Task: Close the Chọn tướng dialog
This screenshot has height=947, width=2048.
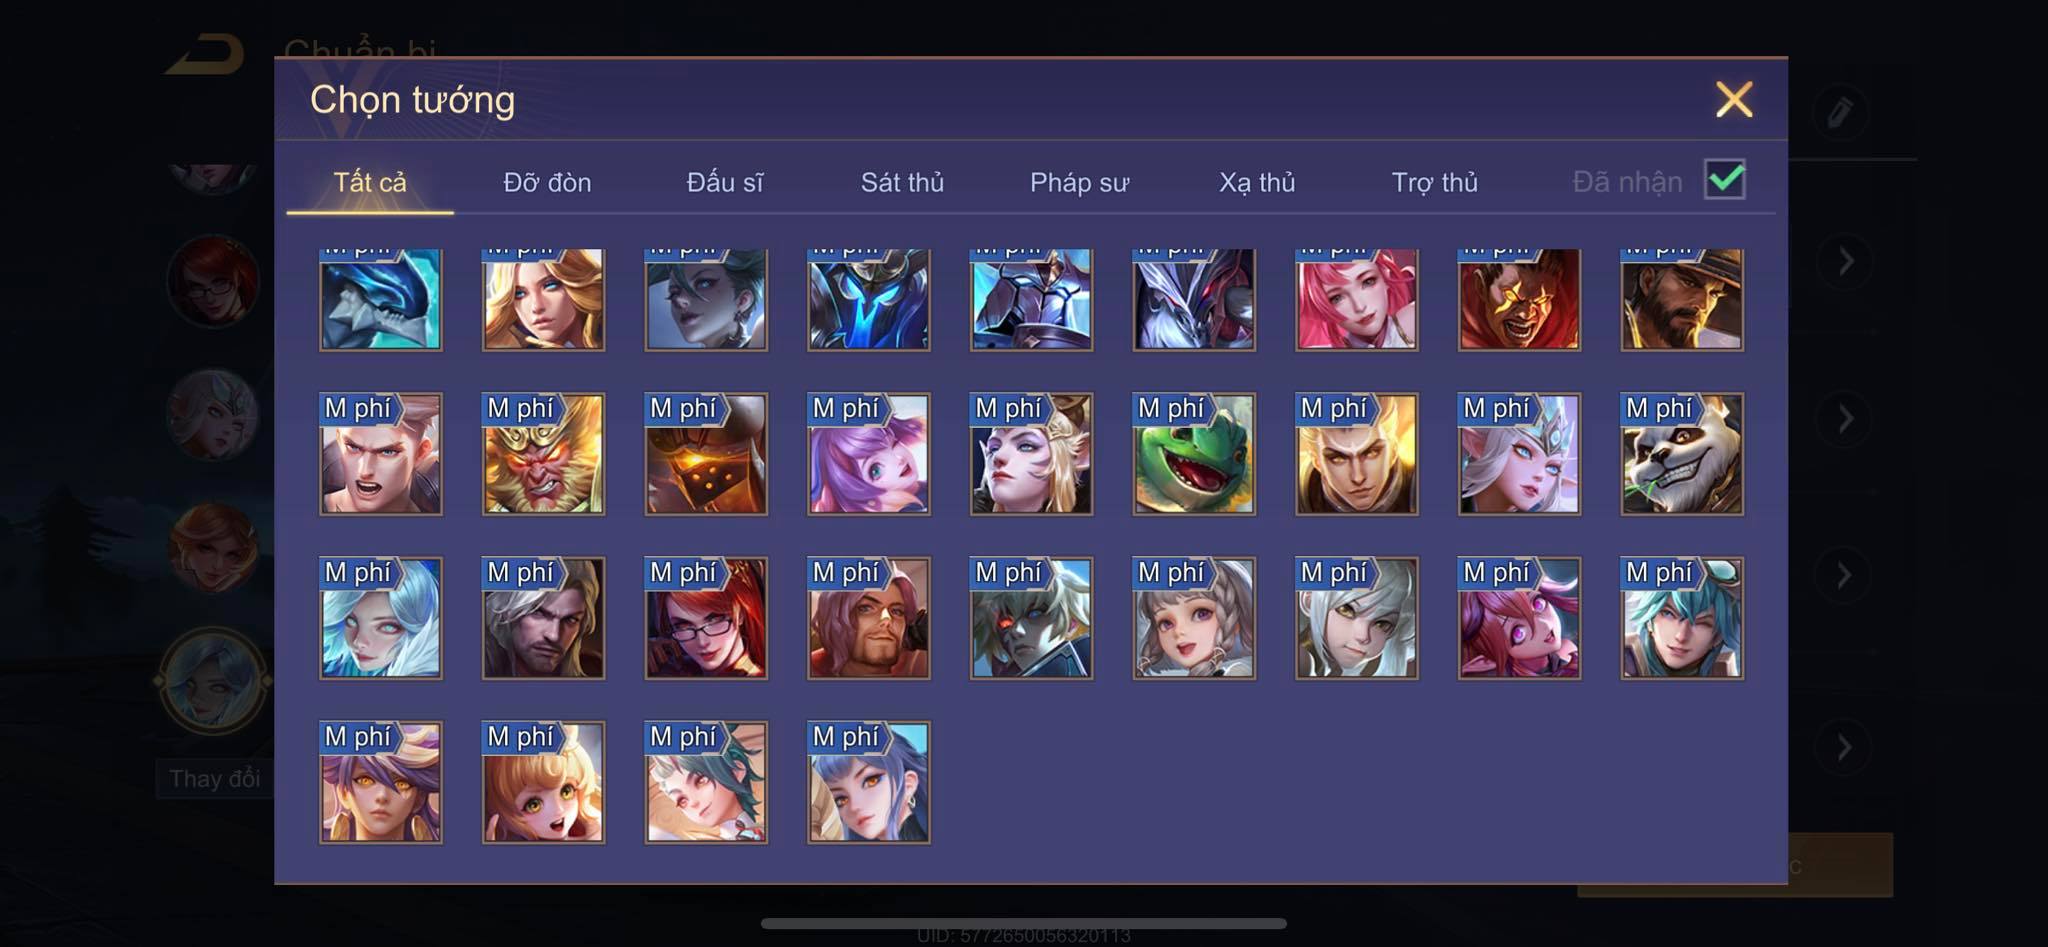Action: coord(1734,99)
